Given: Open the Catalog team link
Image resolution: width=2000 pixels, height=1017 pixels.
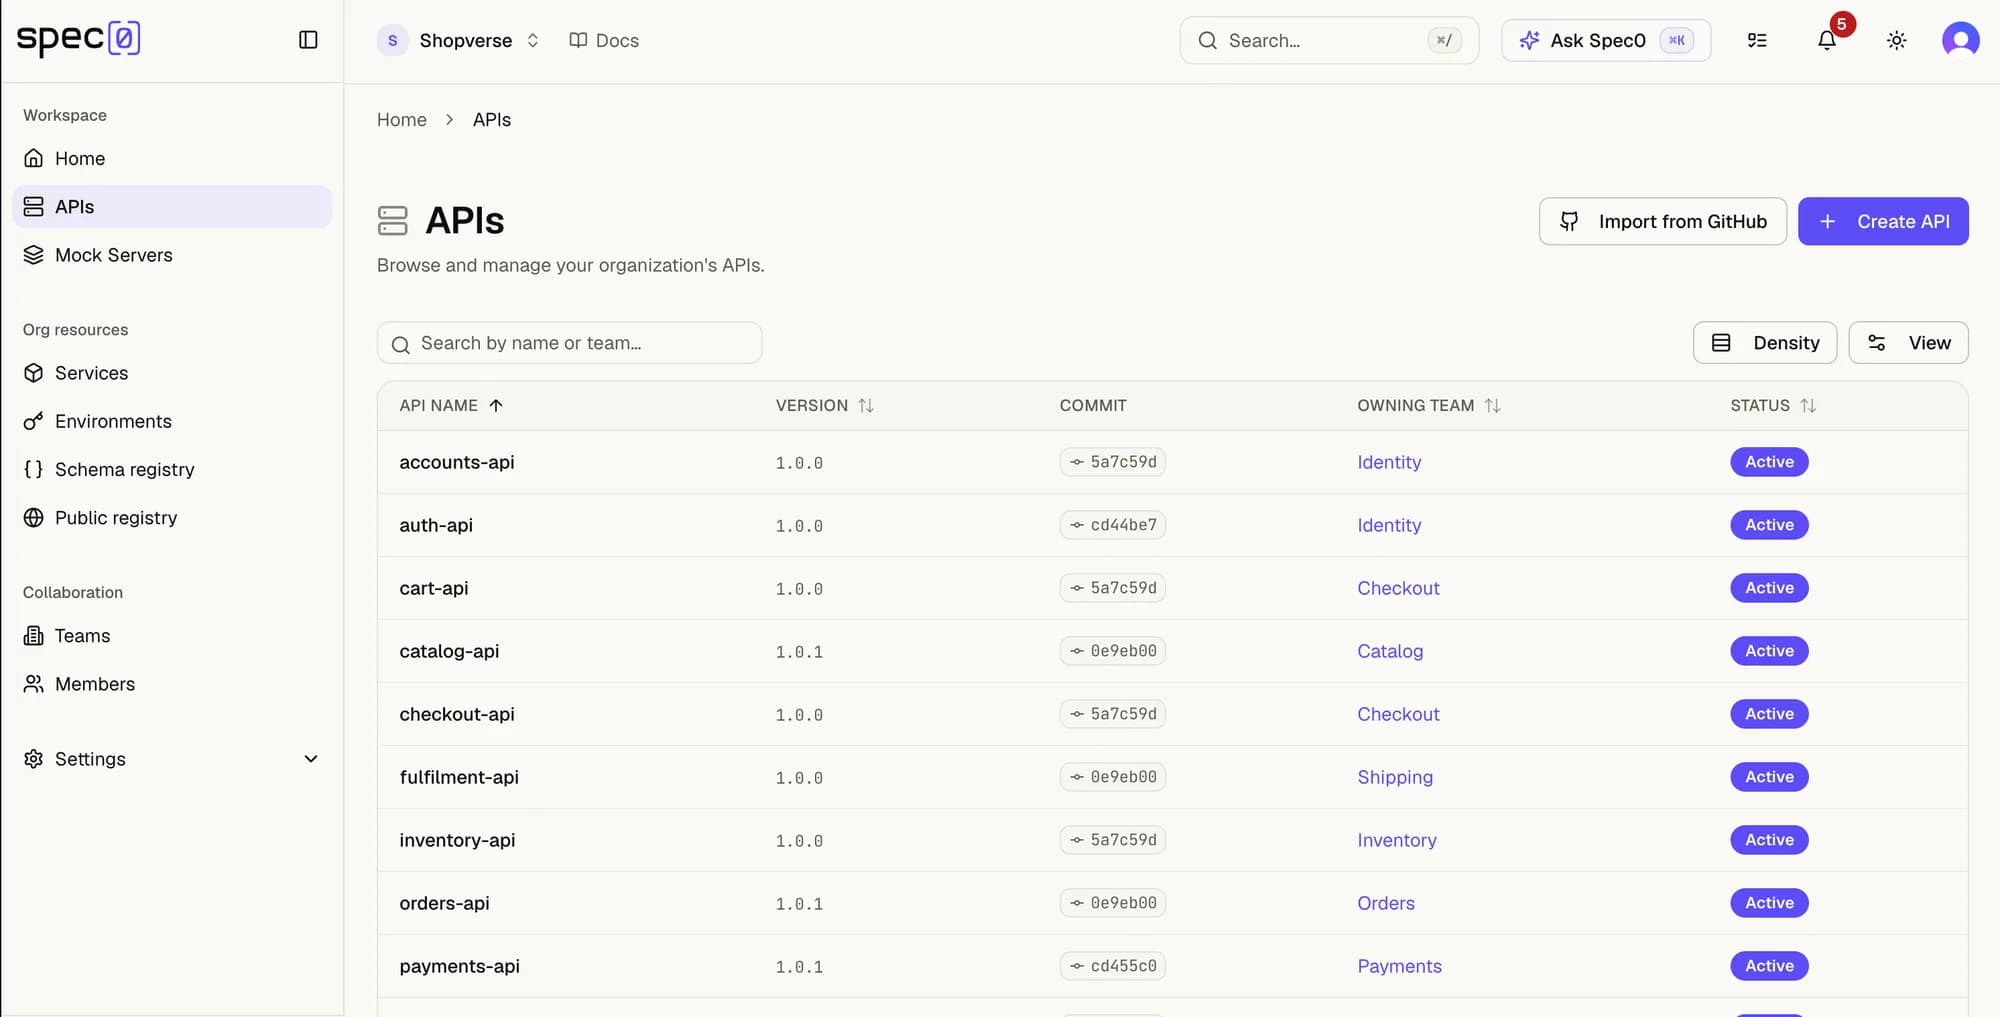Looking at the screenshot, I should click(x=1390, y=651).
